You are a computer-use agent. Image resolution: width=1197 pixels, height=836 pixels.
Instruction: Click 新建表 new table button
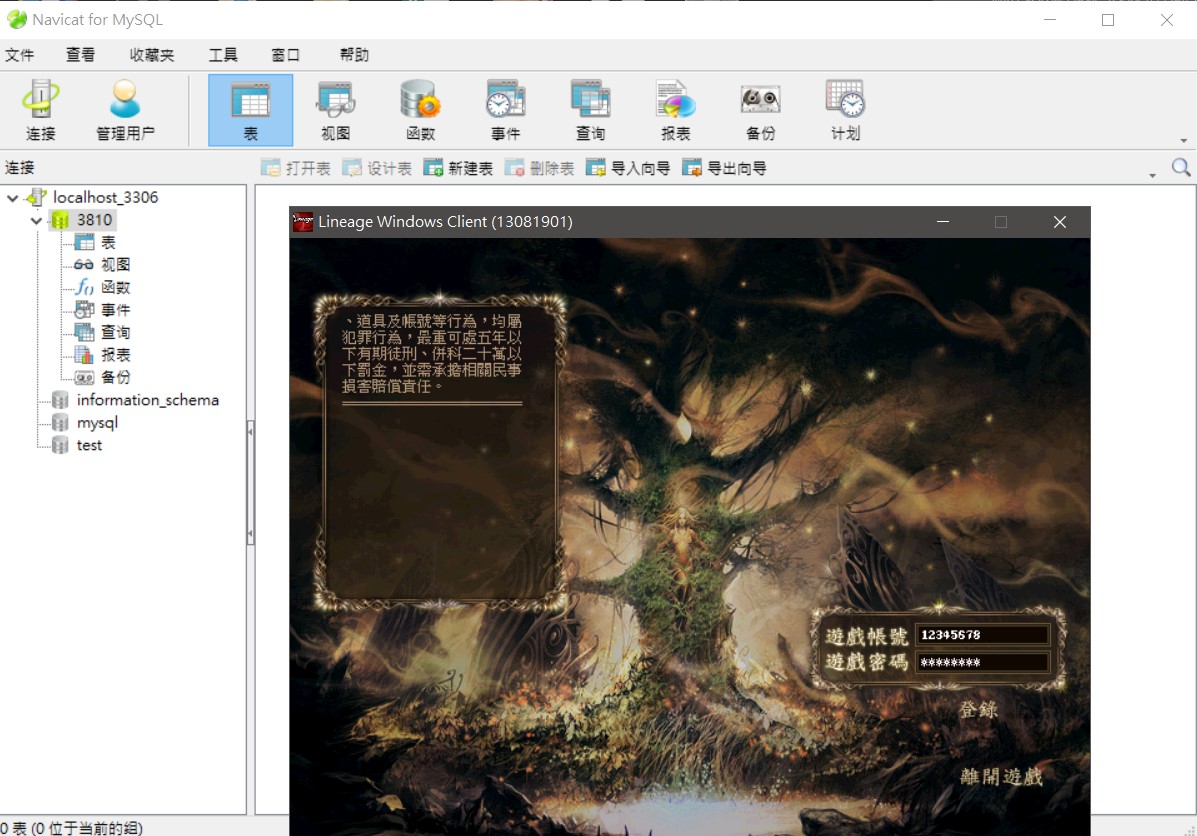pos(458,168)
